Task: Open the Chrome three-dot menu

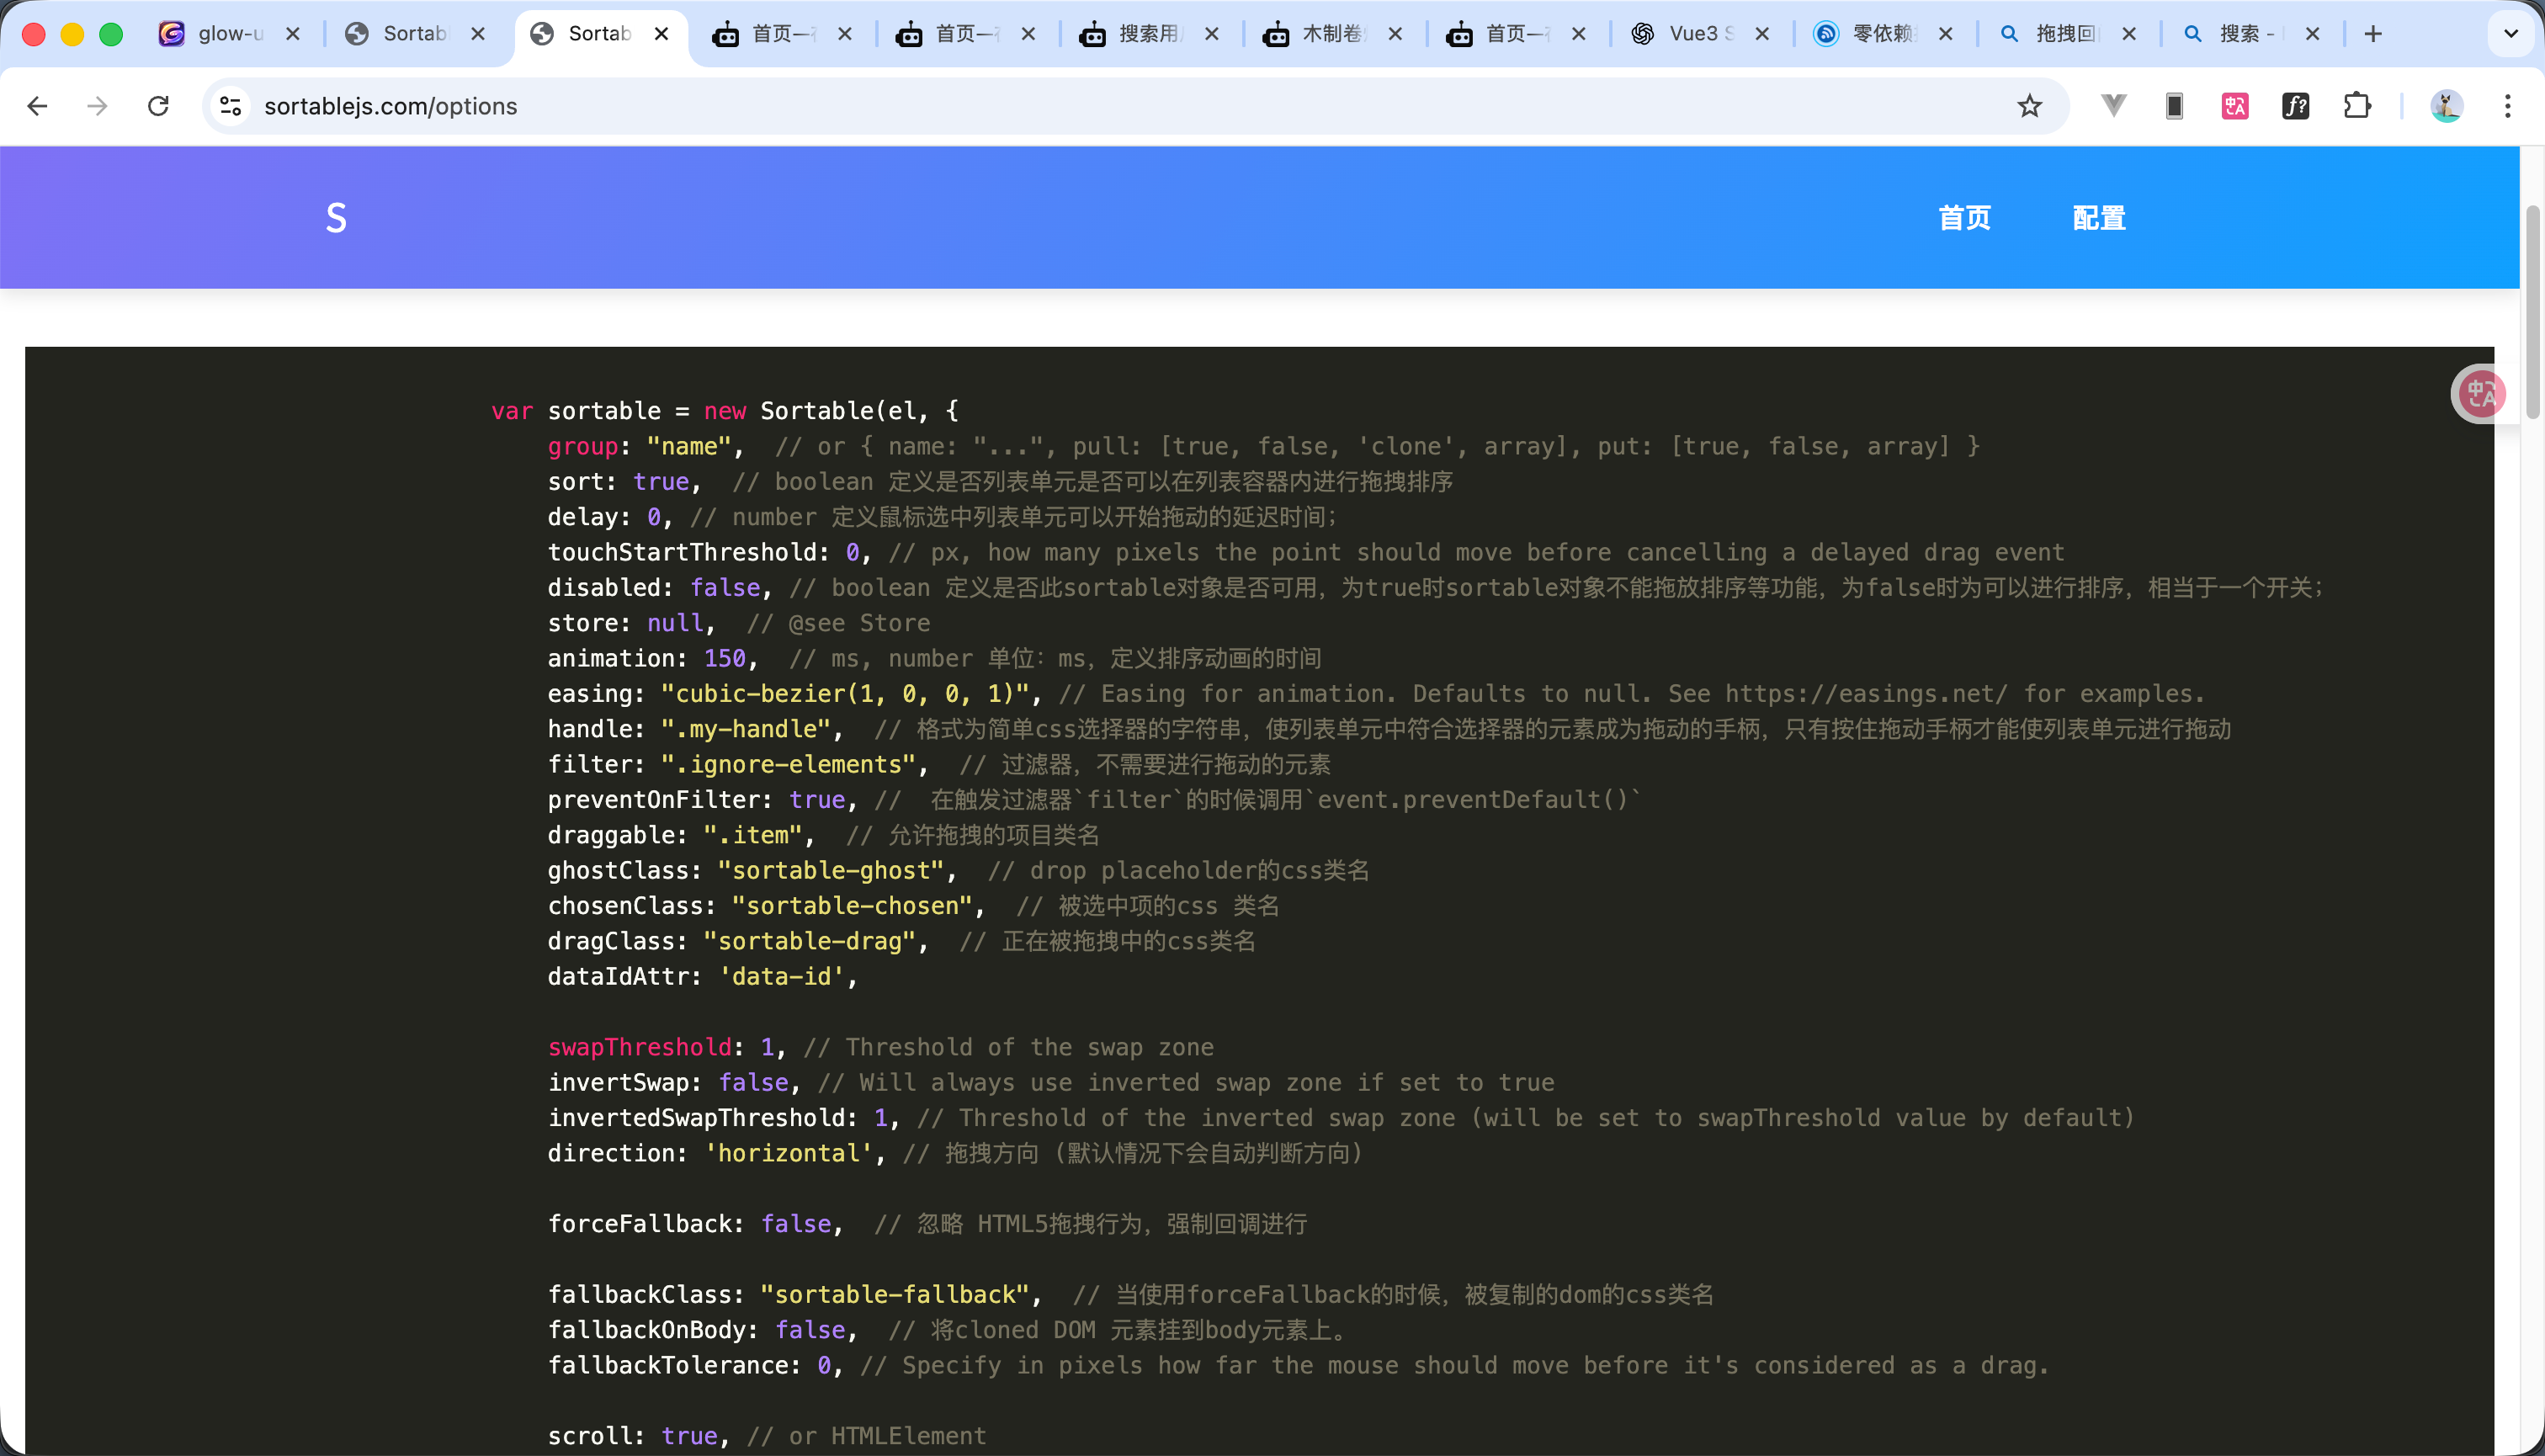Action: coord(2507,106)
